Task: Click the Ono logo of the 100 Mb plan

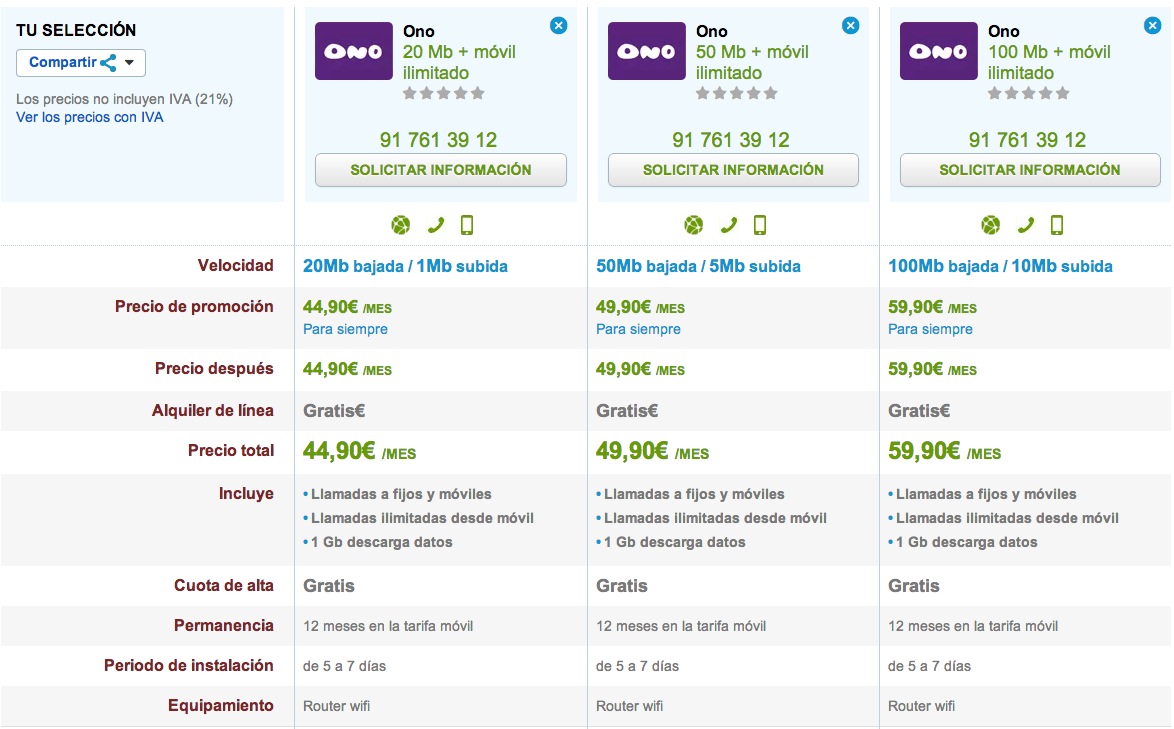Action: [x=938, y=51]
